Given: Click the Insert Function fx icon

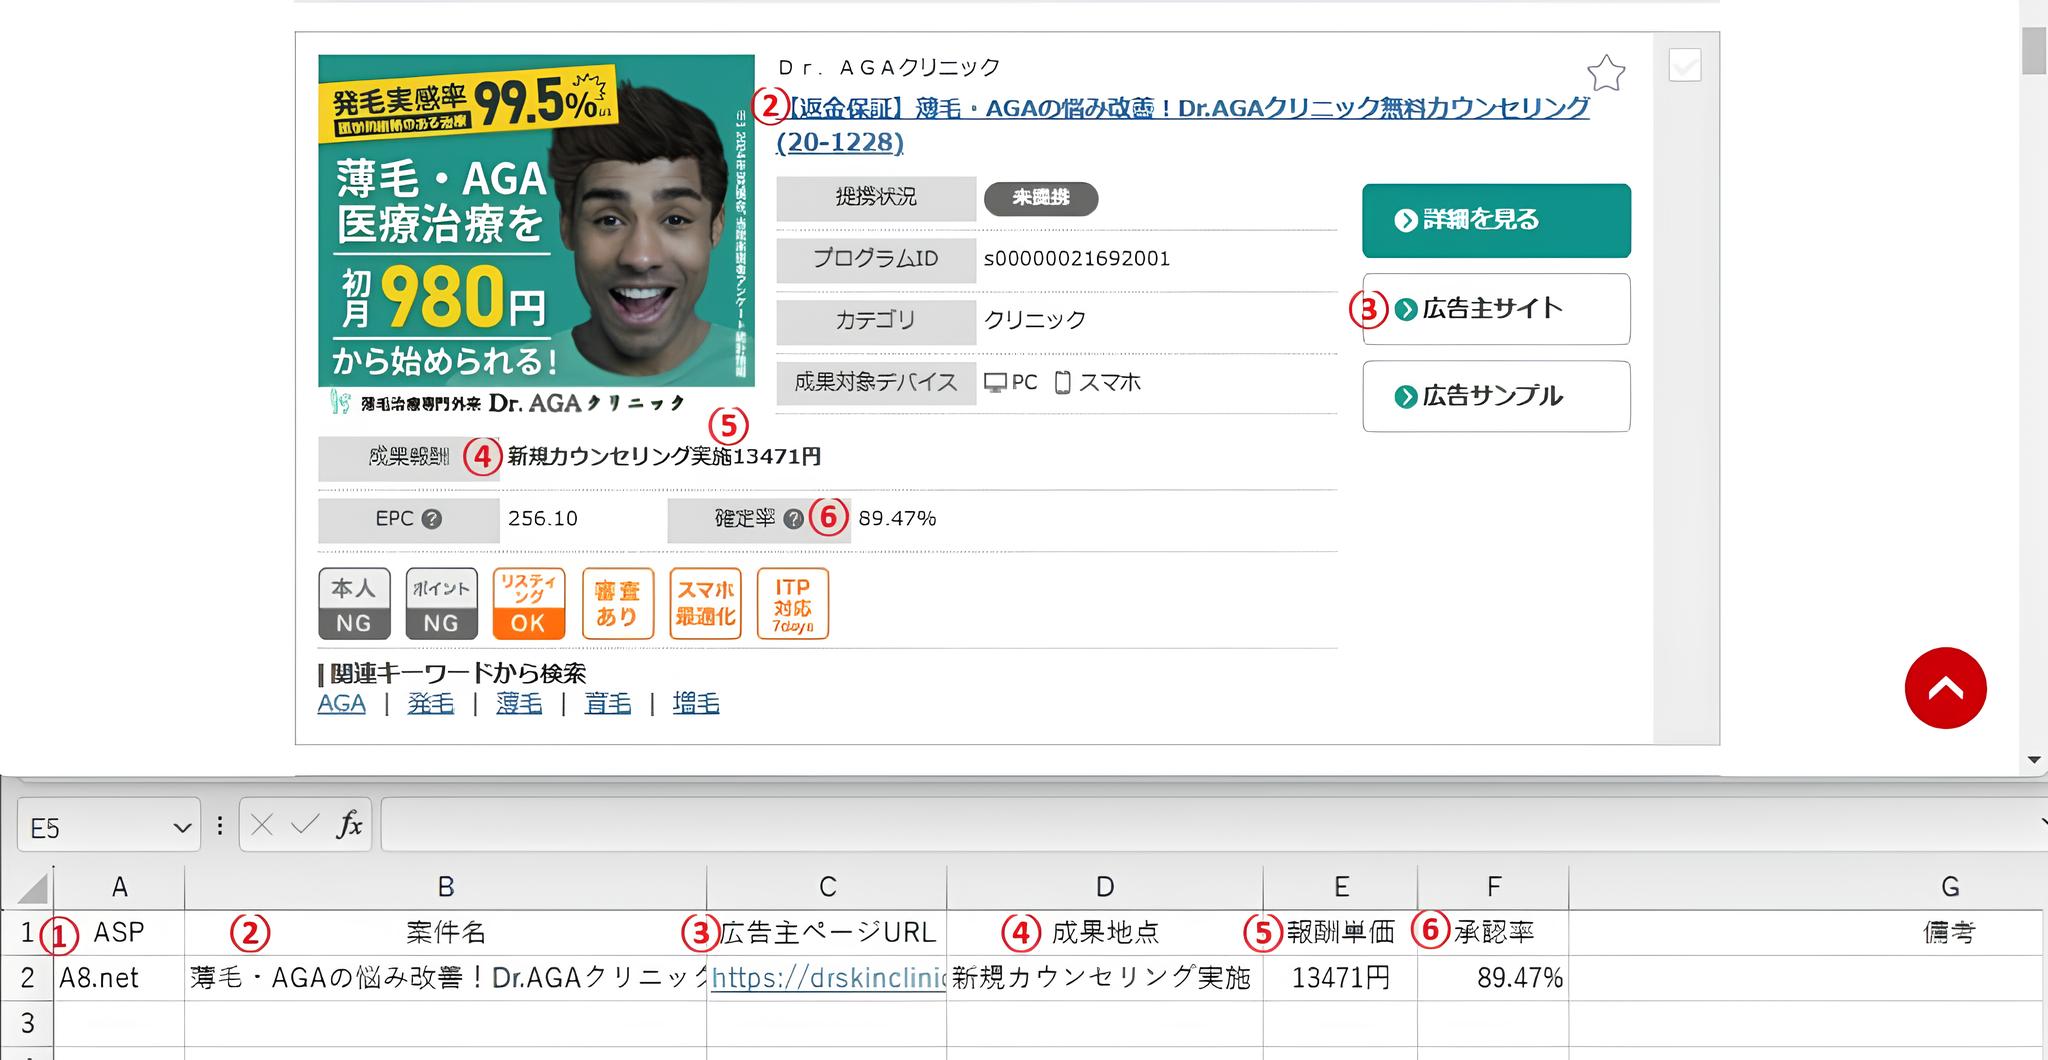Looking at the screenshot, I should coord(349,826).
